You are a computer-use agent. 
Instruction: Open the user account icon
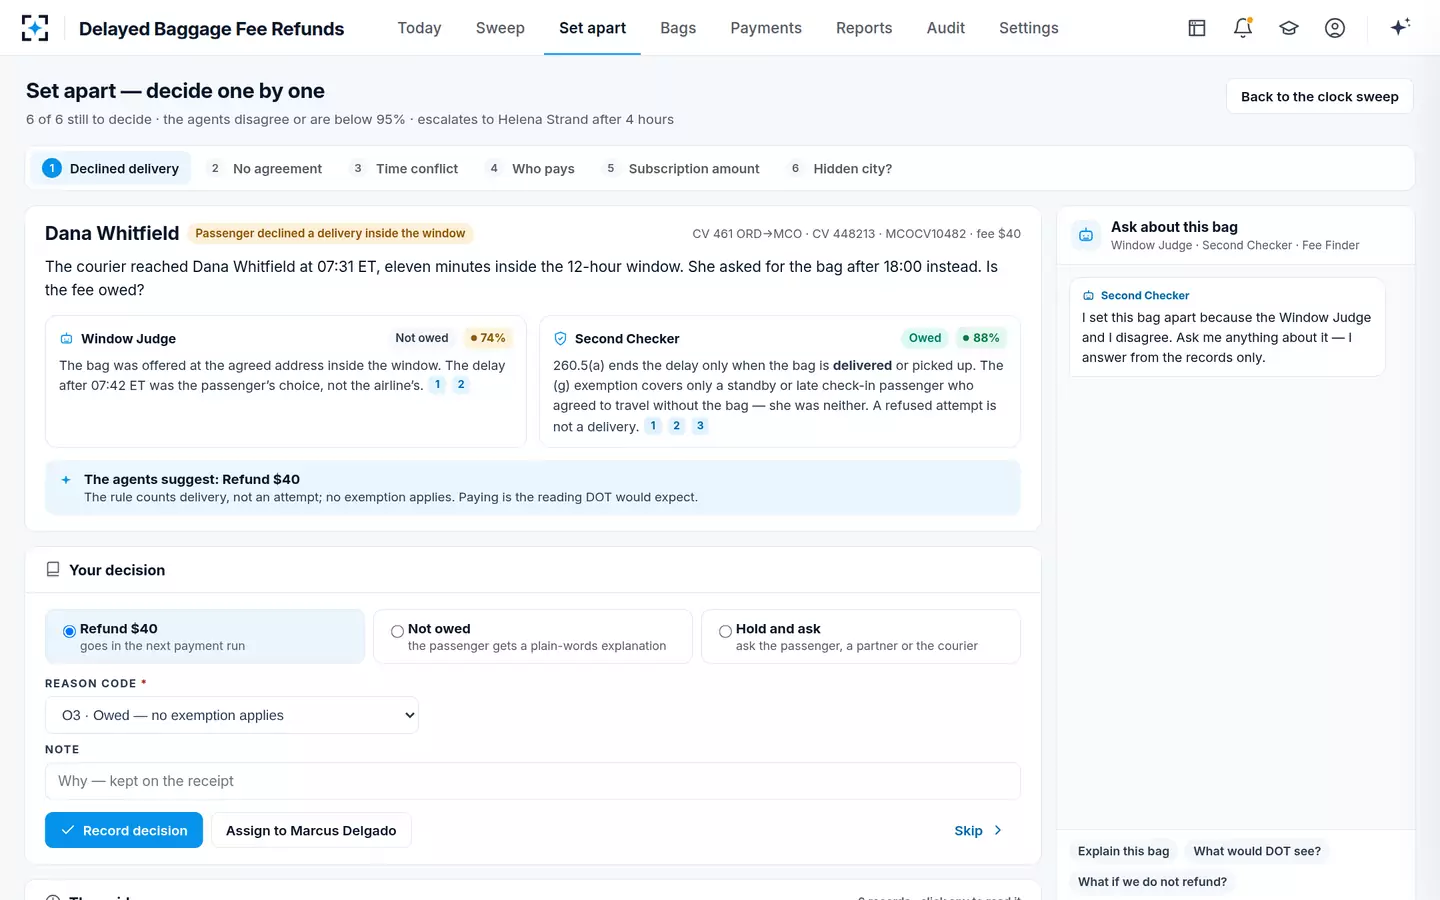(1335, 28)
